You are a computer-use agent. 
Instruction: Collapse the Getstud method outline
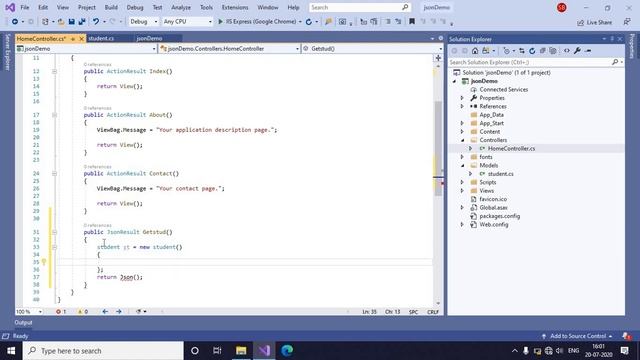coord(54,232)
